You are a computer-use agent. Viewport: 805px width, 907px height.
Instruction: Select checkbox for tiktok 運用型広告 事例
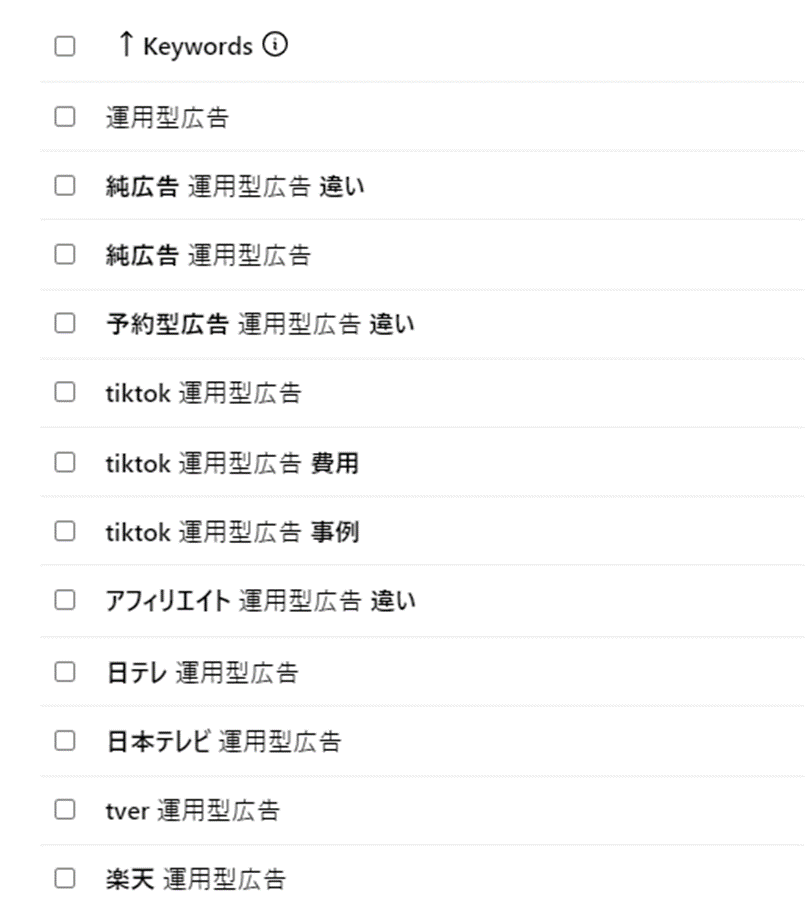(65, 531)
